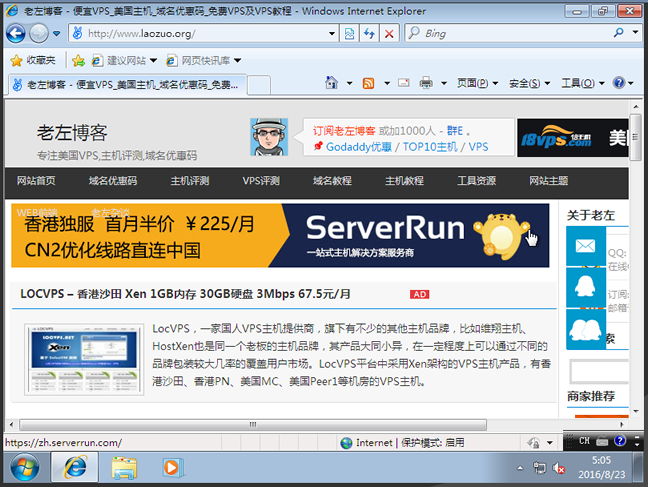Open 域名教程 nav item

pos(332,181)
